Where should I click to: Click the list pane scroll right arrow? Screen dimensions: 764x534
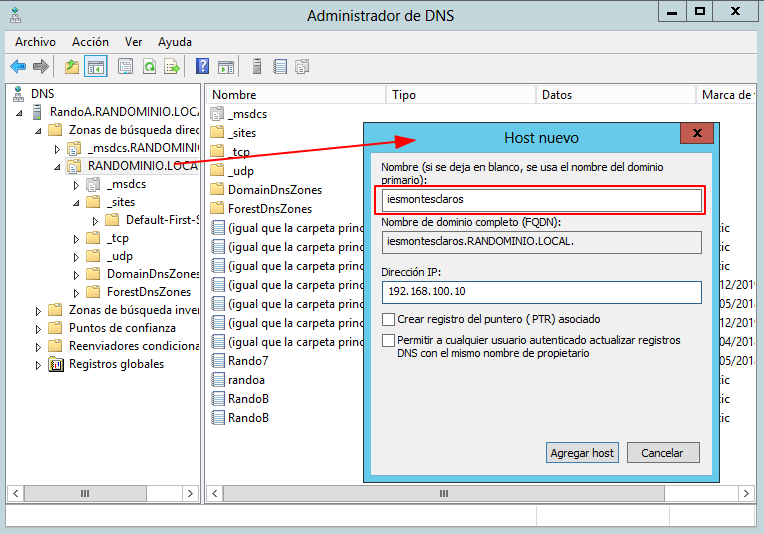pyautogui.click(x=746, y=493)
